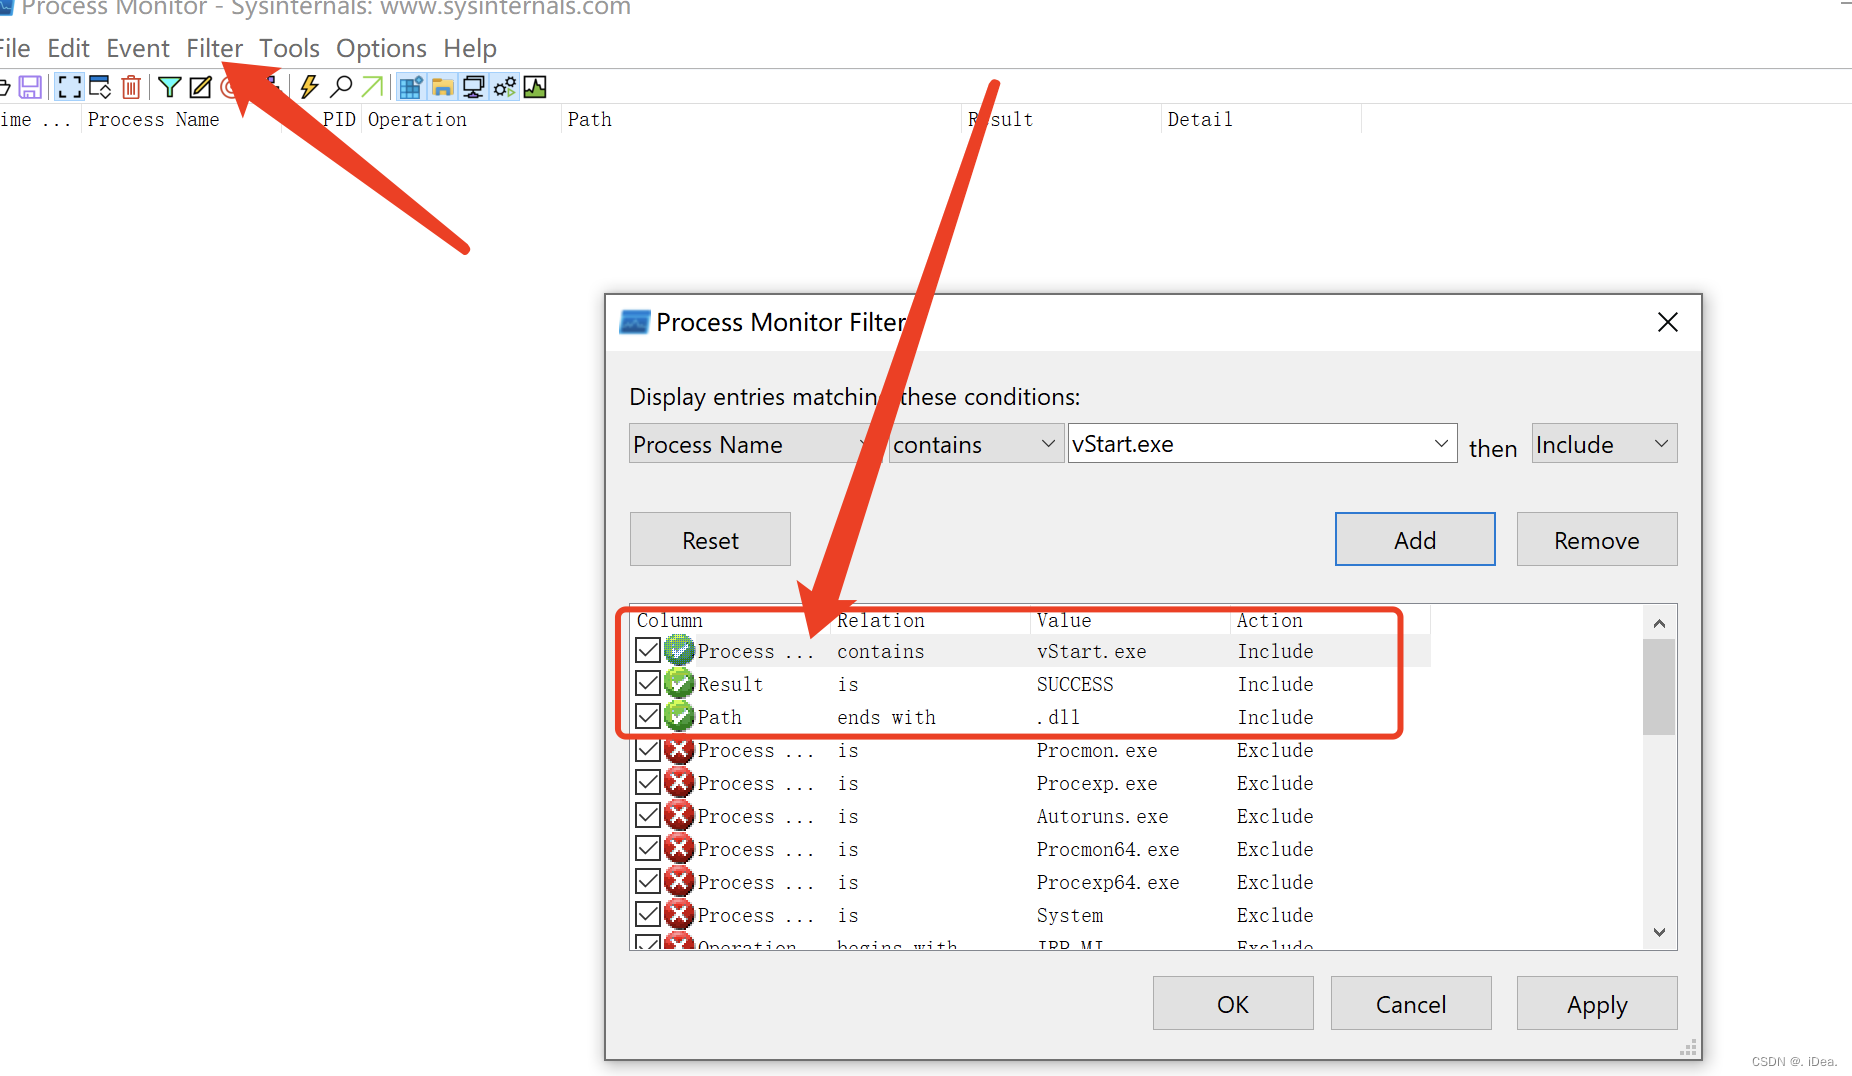Open the Process Name column dropdown
1852x1076 pixels.
[755, 443]
